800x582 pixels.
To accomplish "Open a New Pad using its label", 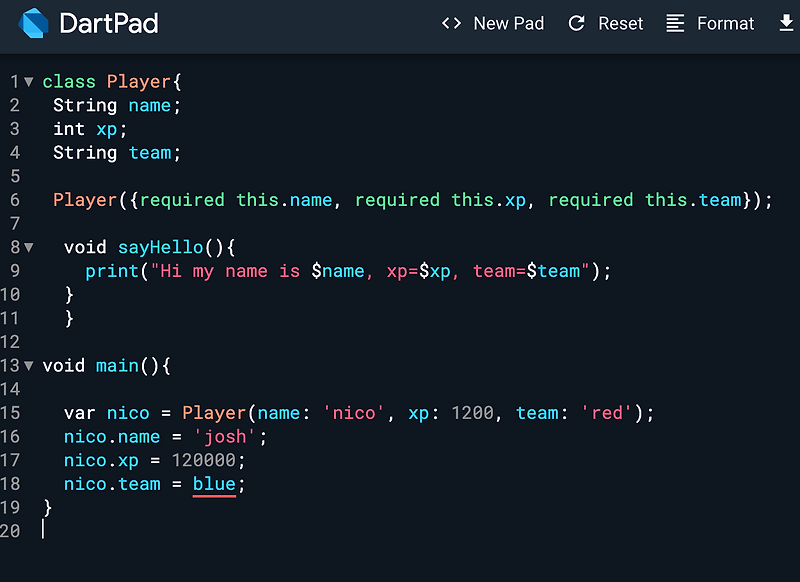I will [509, 23].
